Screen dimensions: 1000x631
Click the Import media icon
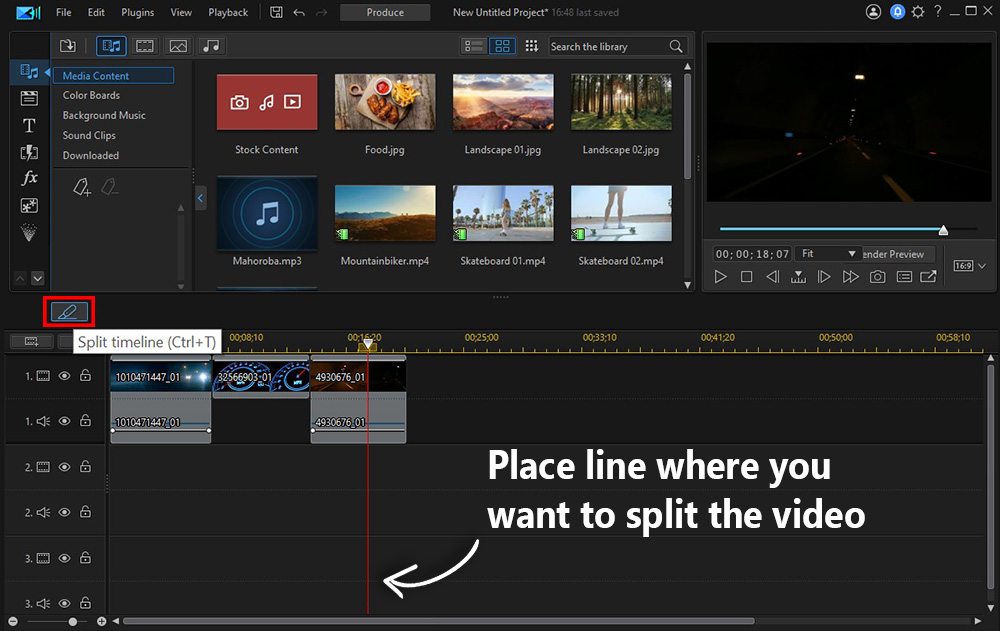pyautogui.click(x=68, y=46)
